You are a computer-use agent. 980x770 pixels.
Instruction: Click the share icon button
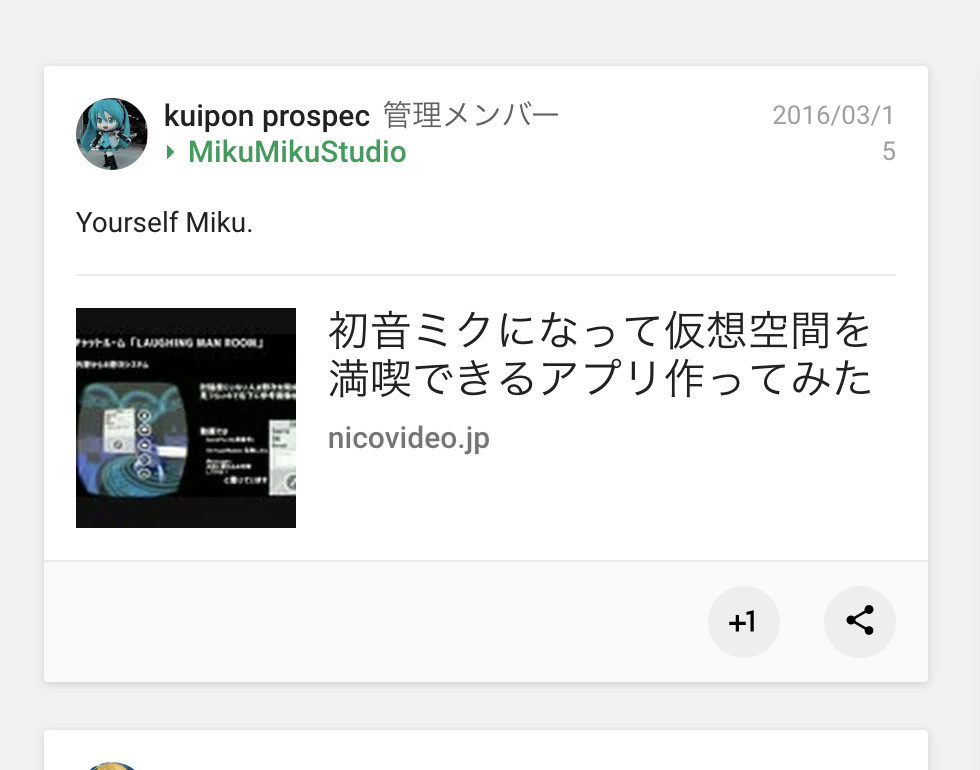(x=859, y=621)
